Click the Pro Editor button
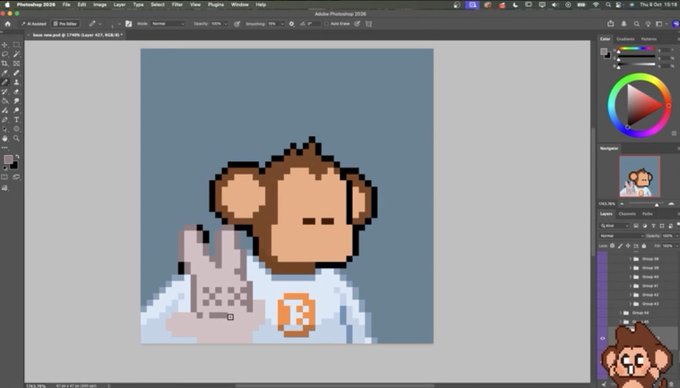This screenshot has width=680, height=388. 65,24
